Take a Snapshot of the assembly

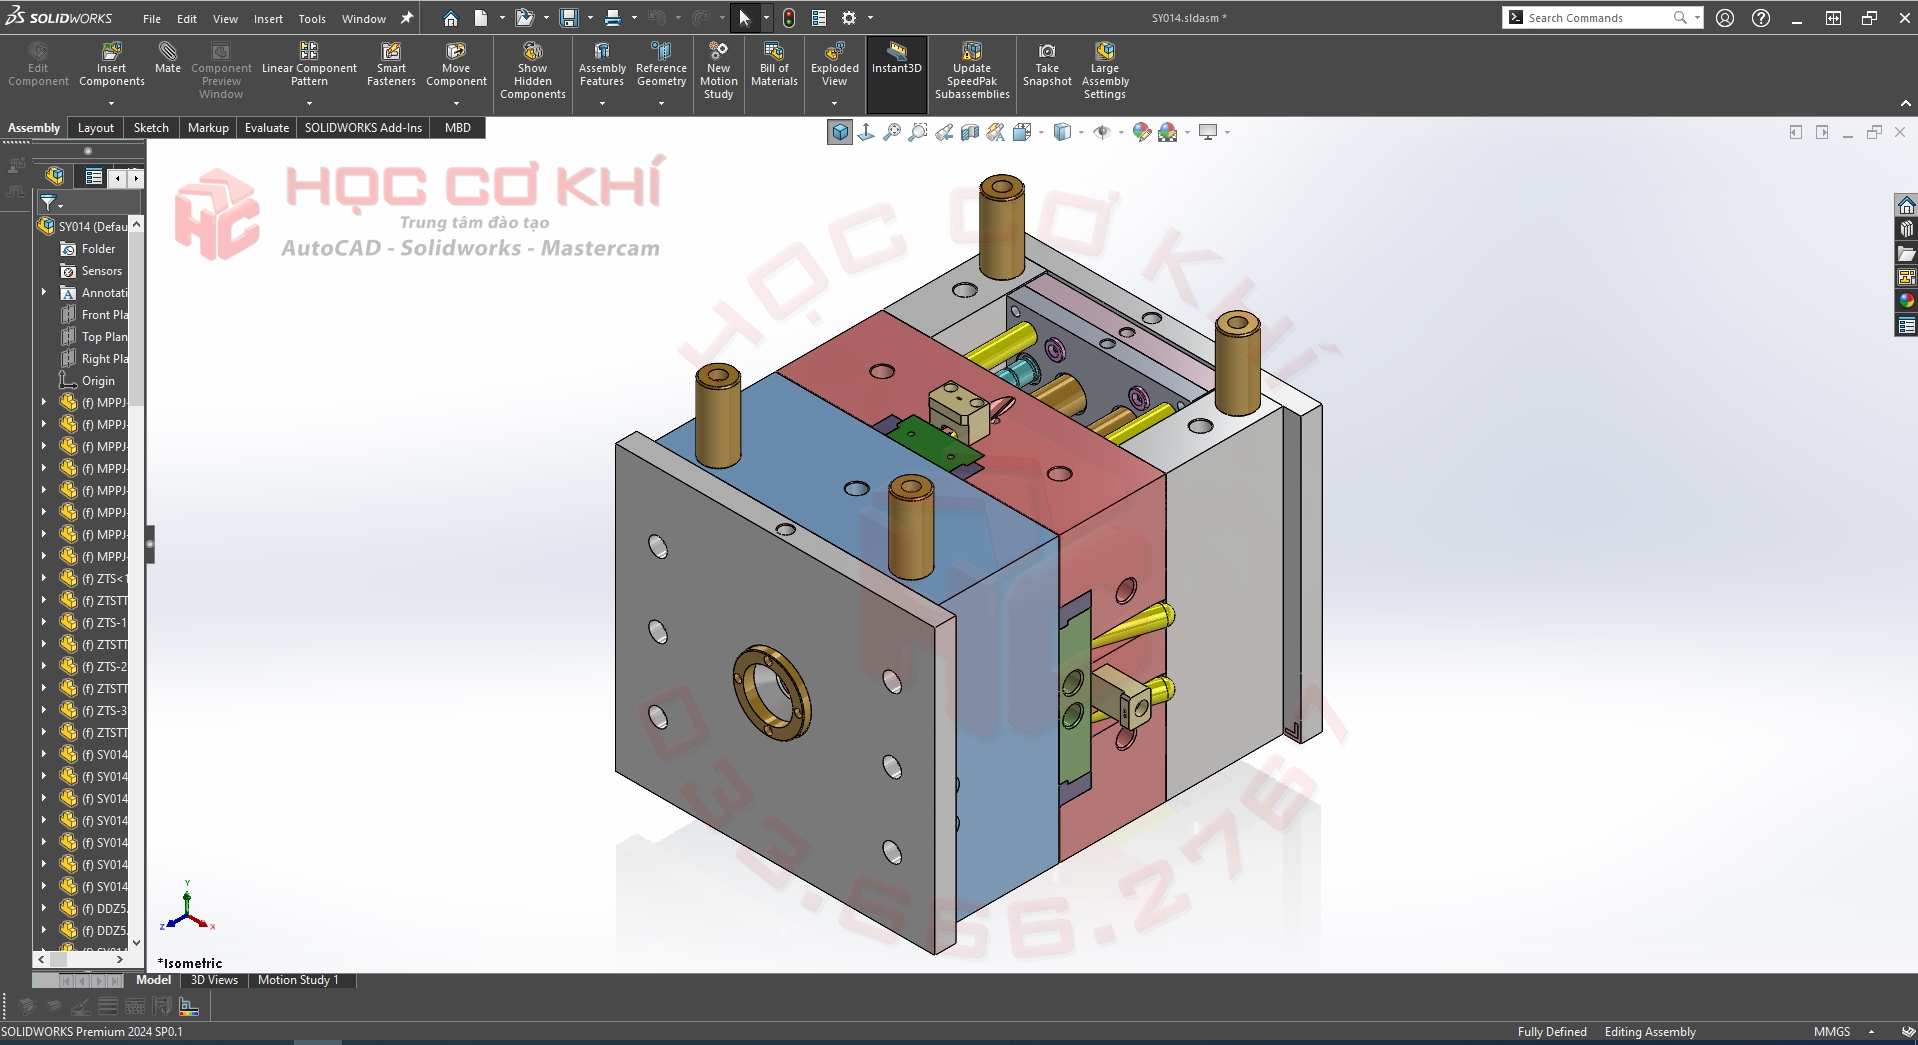pos(1047,65)
